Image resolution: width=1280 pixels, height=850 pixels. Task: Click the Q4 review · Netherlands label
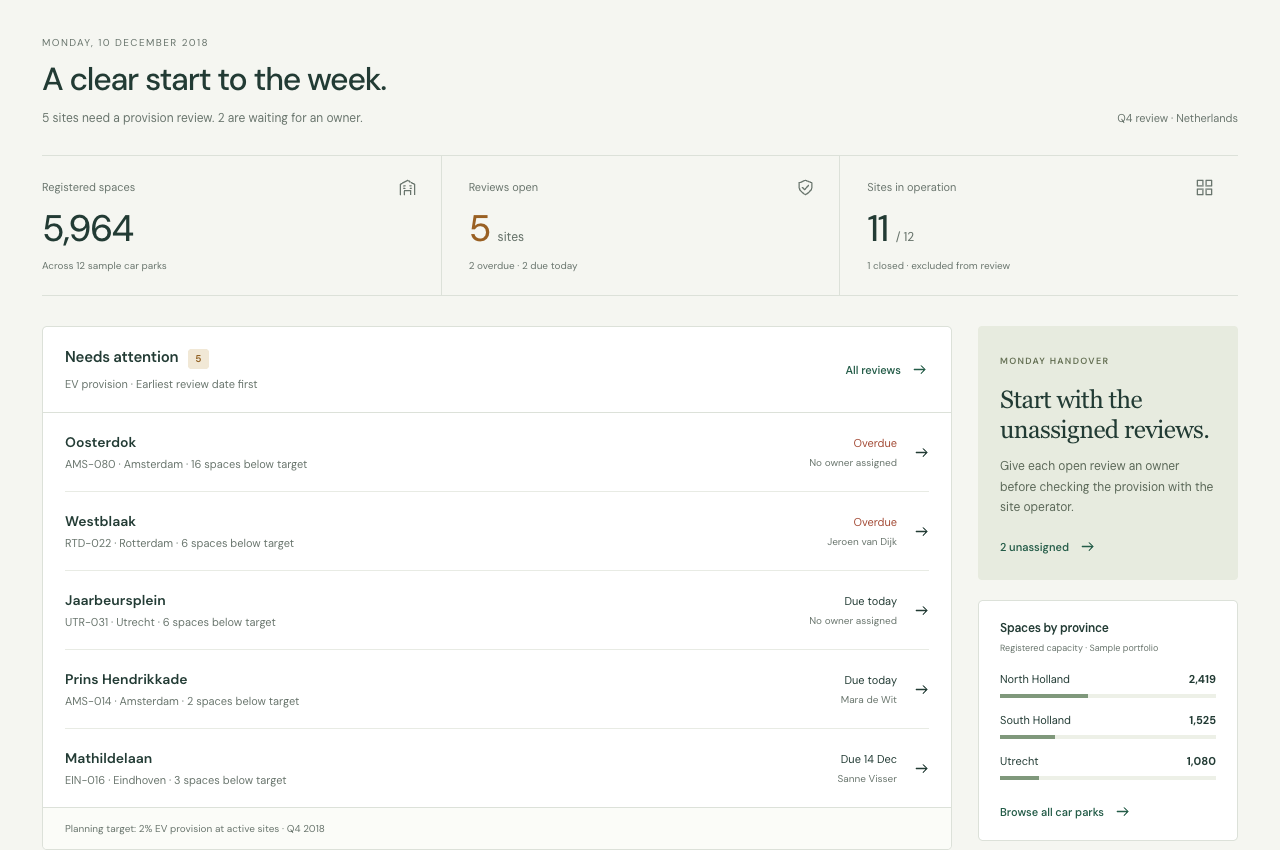click(x=1177, y=118)
